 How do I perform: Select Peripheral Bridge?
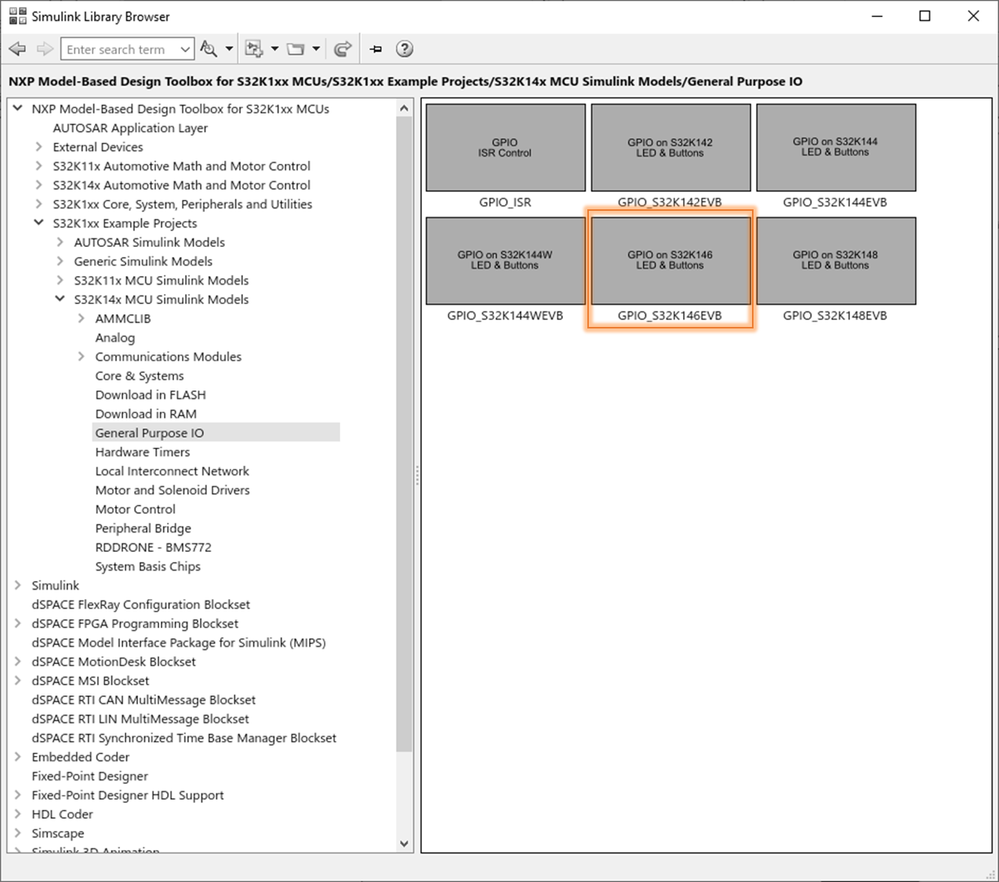point(143,528)
